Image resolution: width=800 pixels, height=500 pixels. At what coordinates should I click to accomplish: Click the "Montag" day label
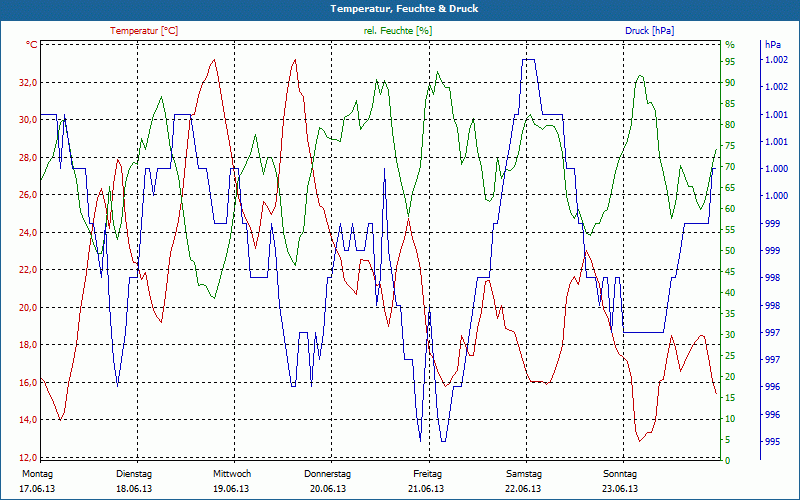coord(38,474)
